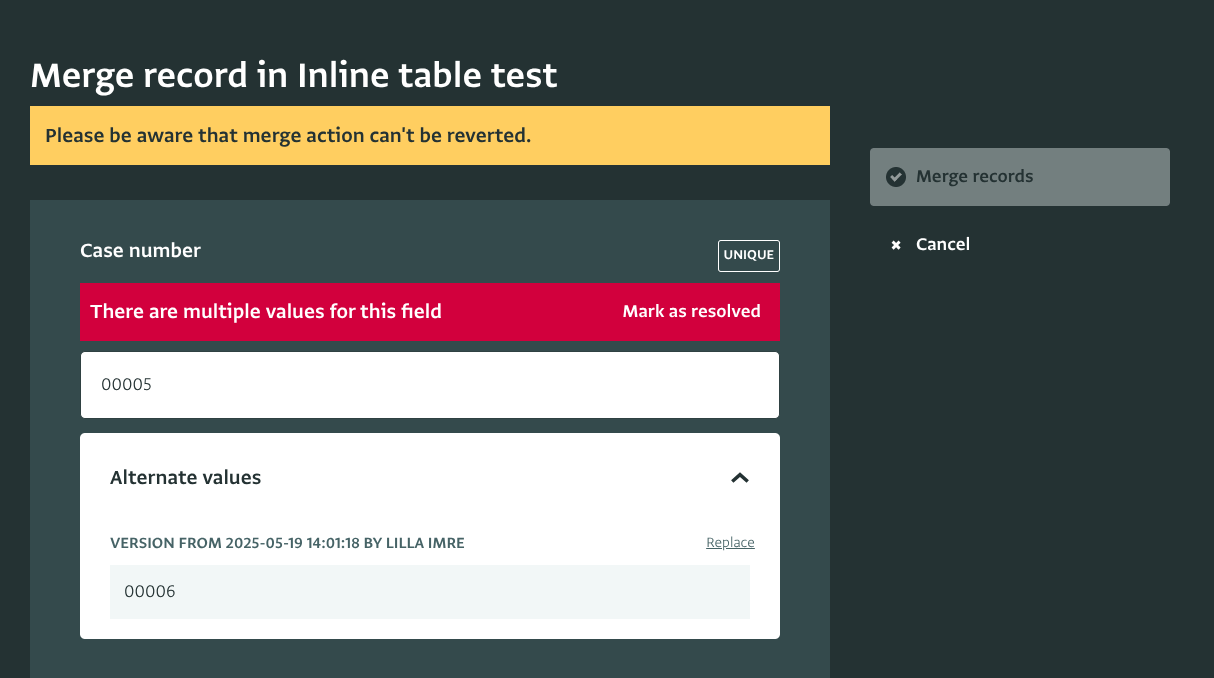1214x678 pixels.
Task: Focus the Case number field containing 00005
Action: [x=430, y=385]
